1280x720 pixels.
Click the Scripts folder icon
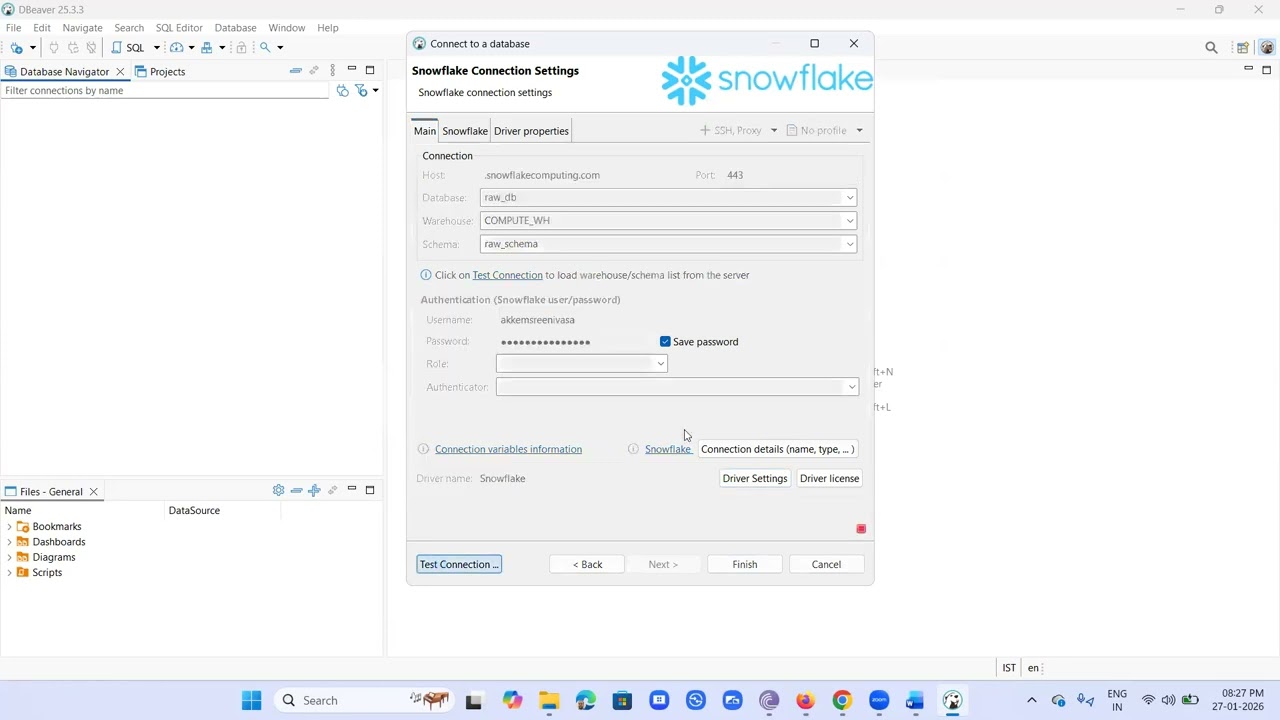coord(23,572)
